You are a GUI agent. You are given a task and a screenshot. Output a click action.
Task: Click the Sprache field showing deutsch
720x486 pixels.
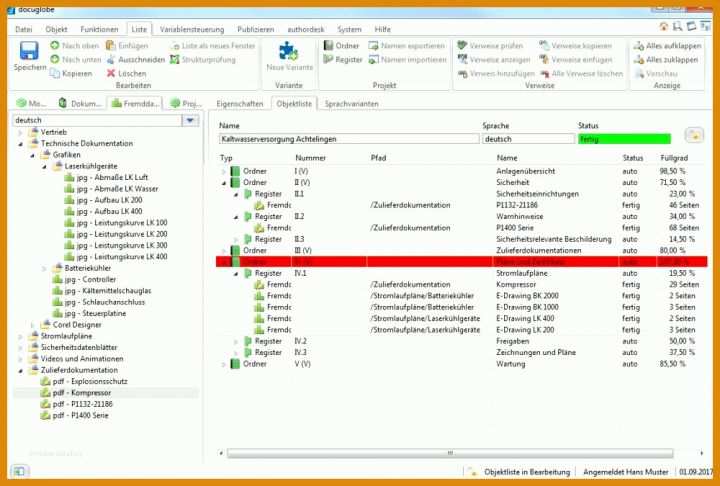click(528, 139)
